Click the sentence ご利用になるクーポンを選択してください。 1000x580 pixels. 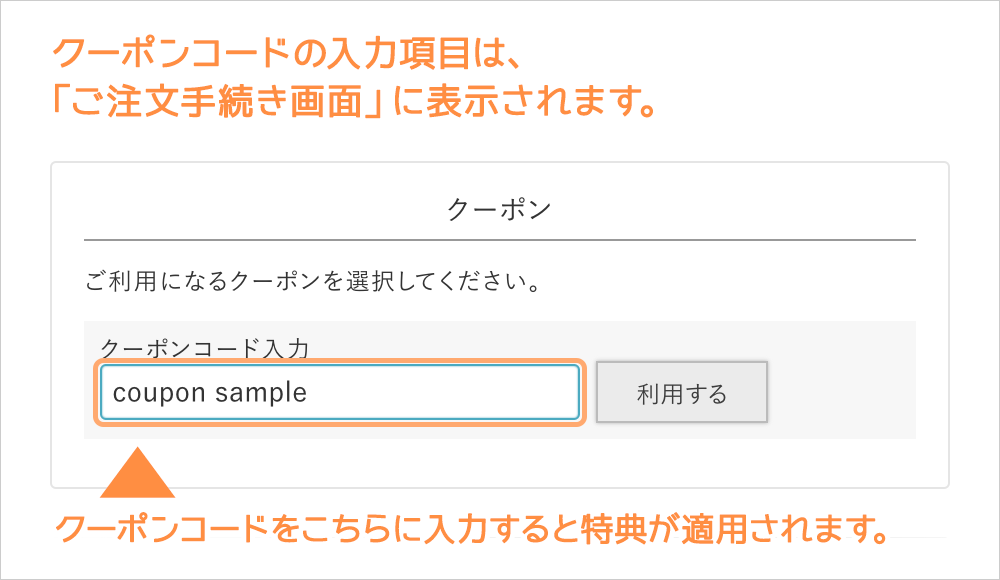[315, 282]
